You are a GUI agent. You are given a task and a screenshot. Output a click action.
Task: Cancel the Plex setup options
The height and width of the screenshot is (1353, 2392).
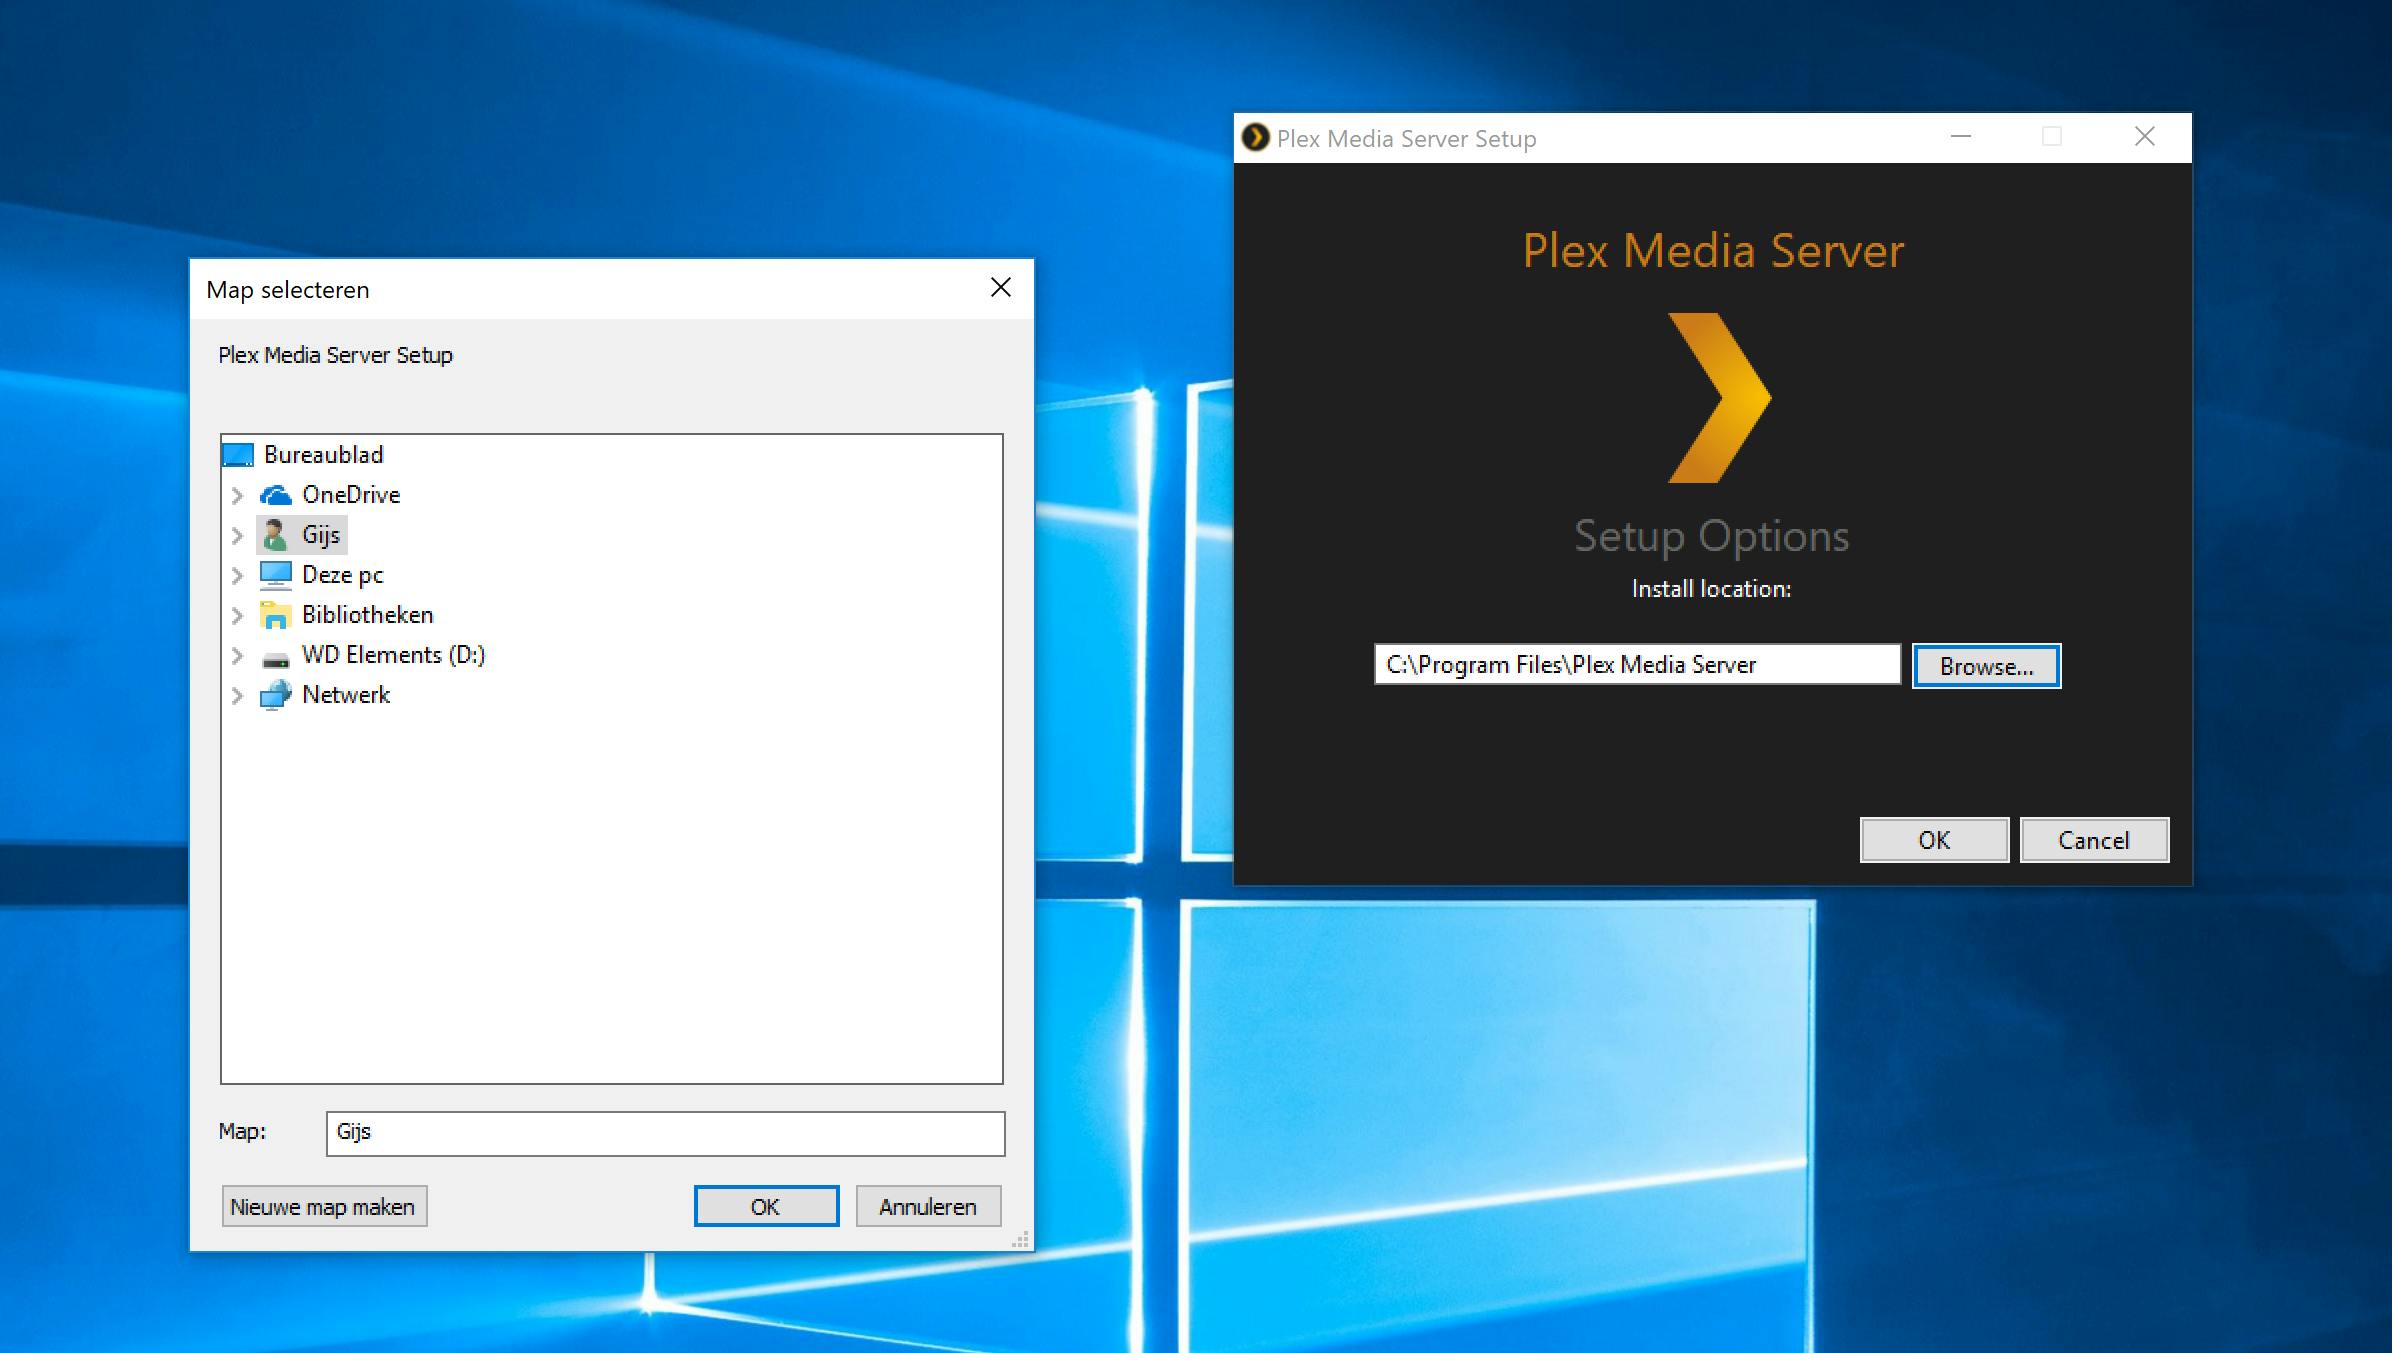tap(2093, 840)
